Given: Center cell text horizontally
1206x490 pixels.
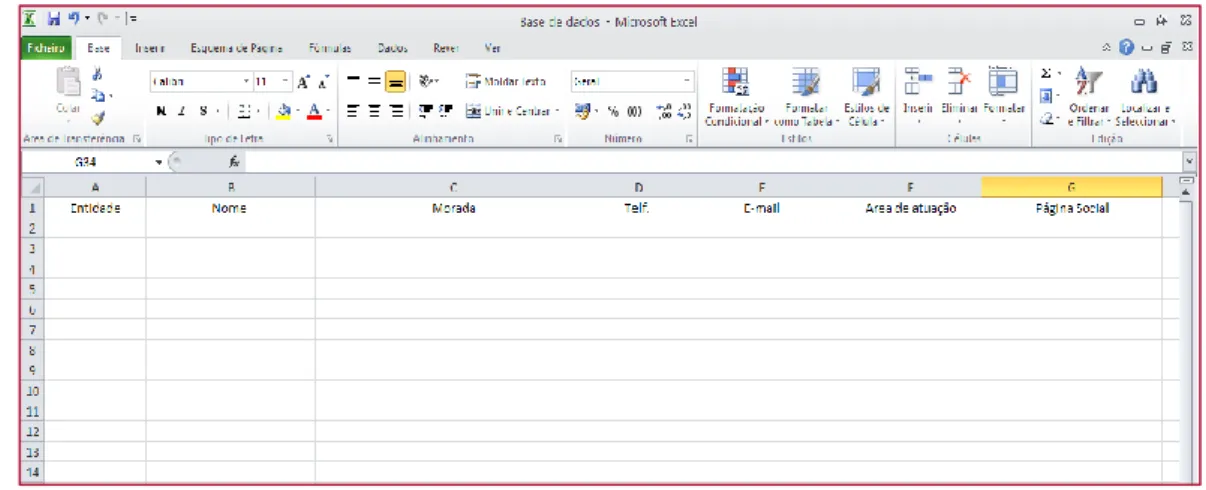Looking at the screenshot, I should click(x=375, y=111).
